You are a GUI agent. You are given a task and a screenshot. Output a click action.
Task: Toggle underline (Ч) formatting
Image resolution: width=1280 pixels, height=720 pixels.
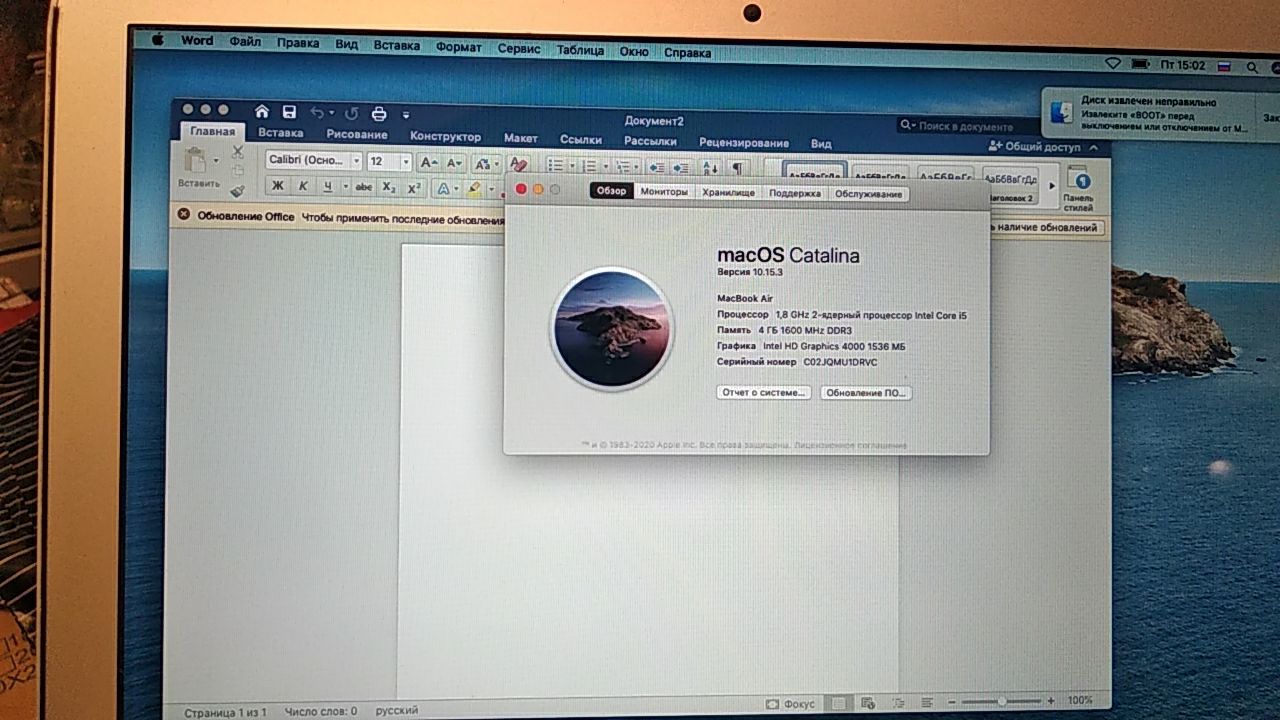(327, 186)
